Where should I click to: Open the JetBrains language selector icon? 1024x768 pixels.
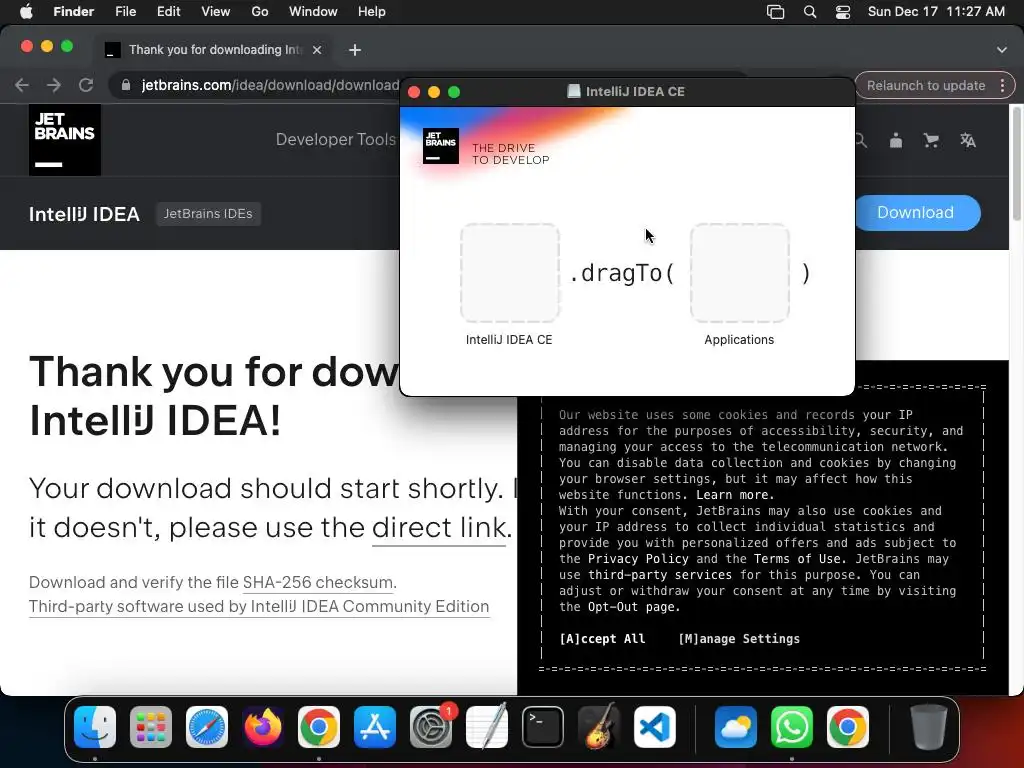968,140
